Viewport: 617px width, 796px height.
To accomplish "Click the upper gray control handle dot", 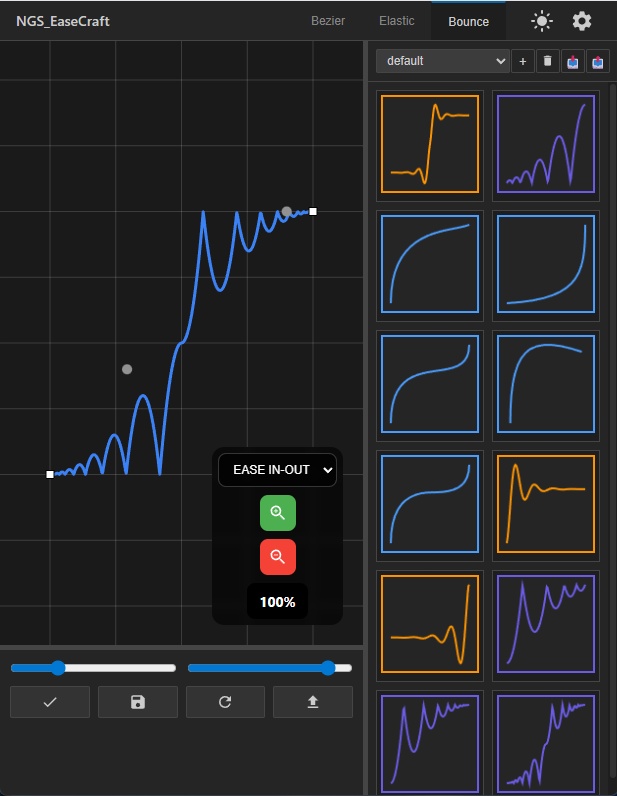I will pos(286,211).
